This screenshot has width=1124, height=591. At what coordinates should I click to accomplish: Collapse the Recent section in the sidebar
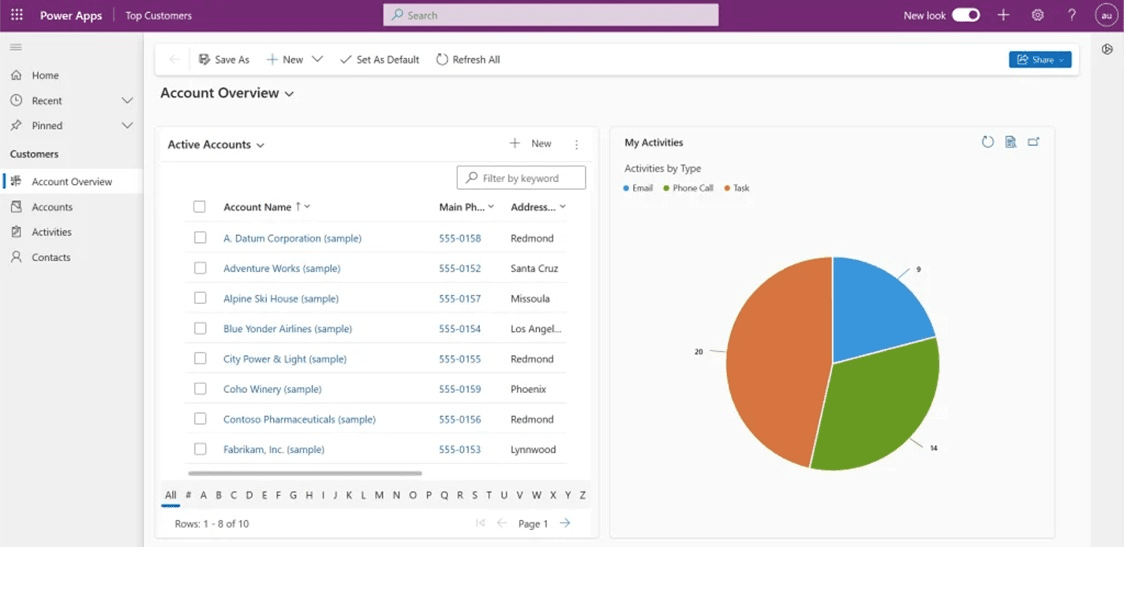(127, 100)
